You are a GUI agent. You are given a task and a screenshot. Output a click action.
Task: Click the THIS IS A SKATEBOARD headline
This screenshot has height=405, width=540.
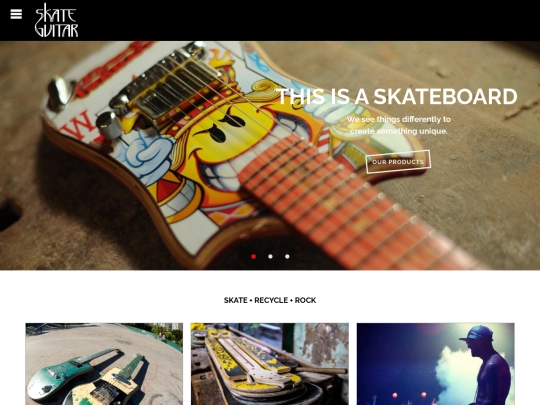(x=397, y=96)
